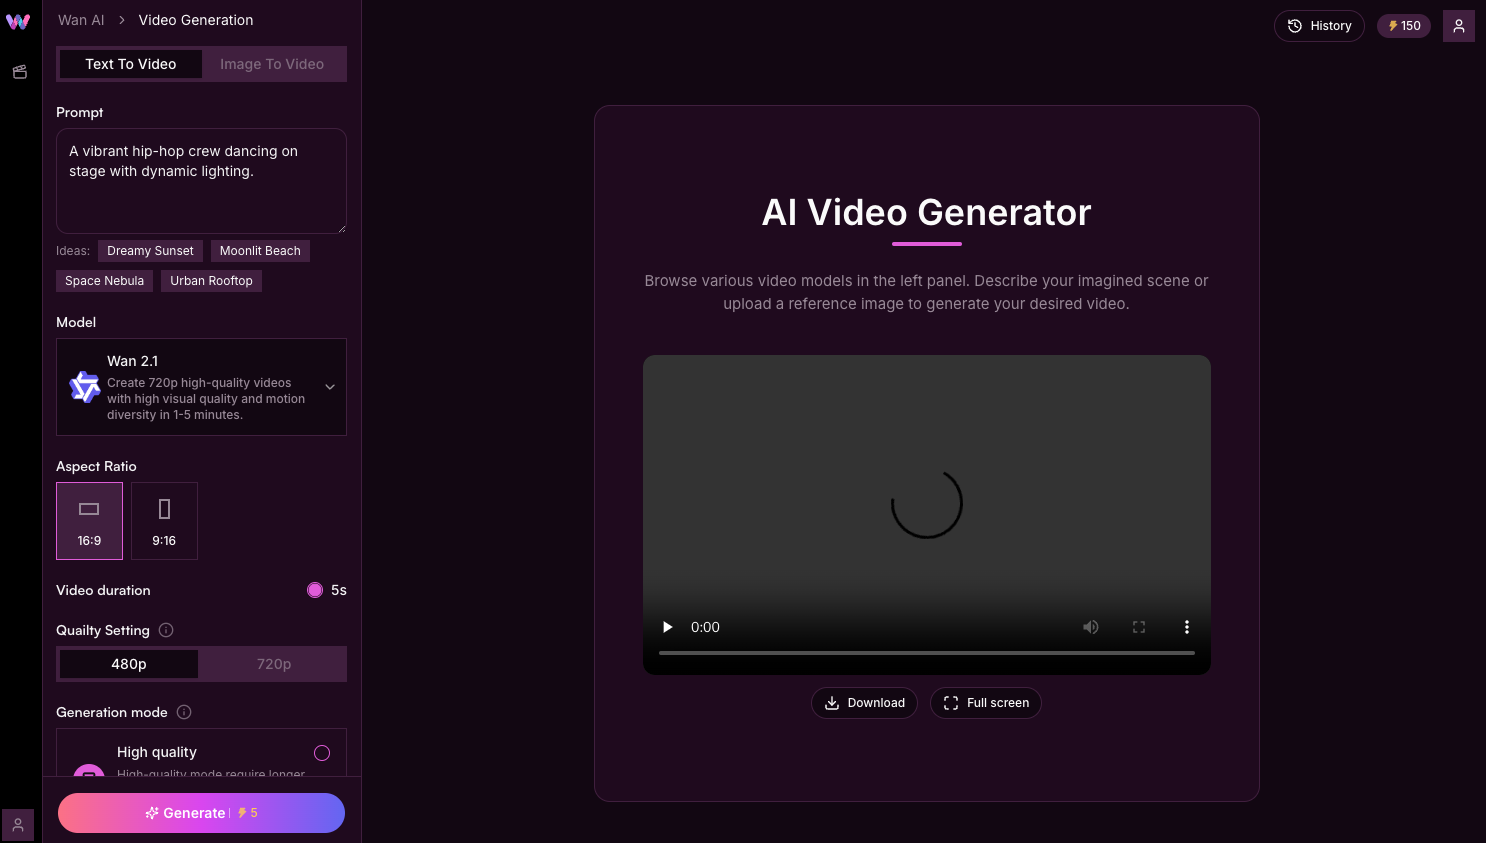The image size is (1486, 843).
Task: Switch to the Image To Video tab
Action: click(272, 64)
